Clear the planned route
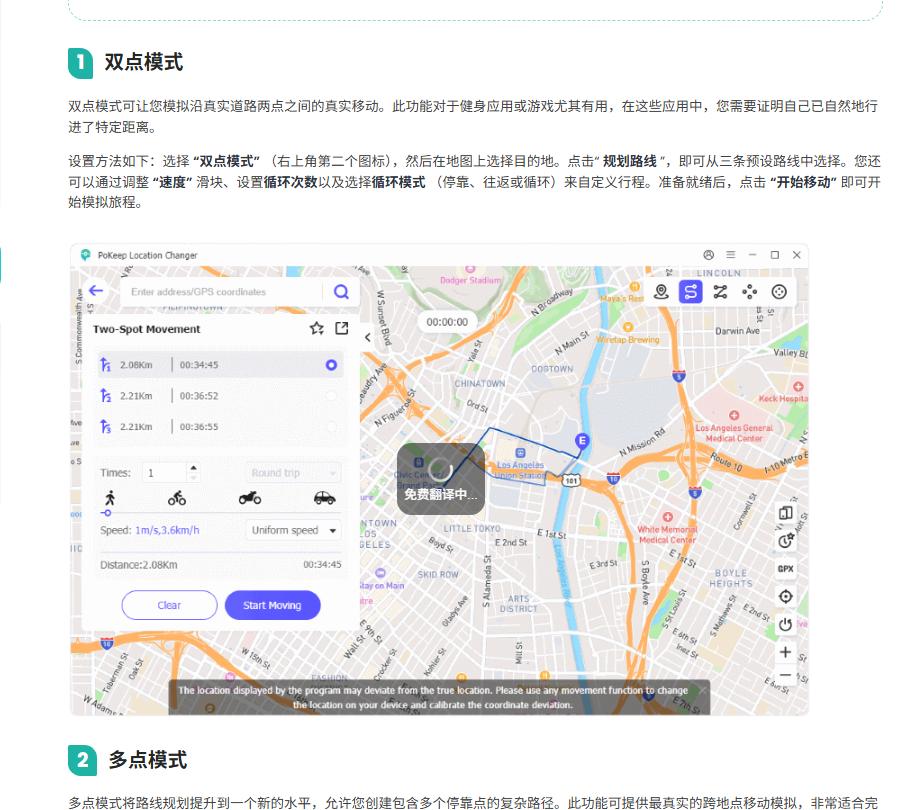 click(169, 605)
